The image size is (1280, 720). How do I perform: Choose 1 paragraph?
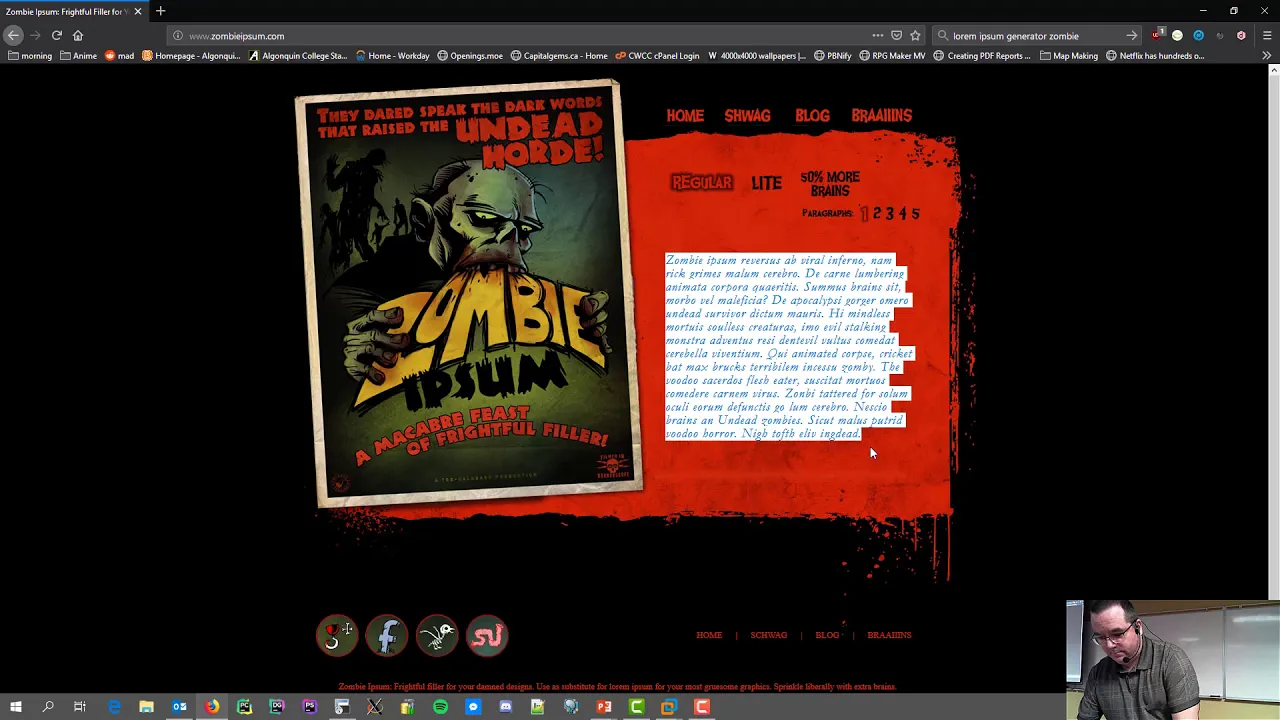864,213
